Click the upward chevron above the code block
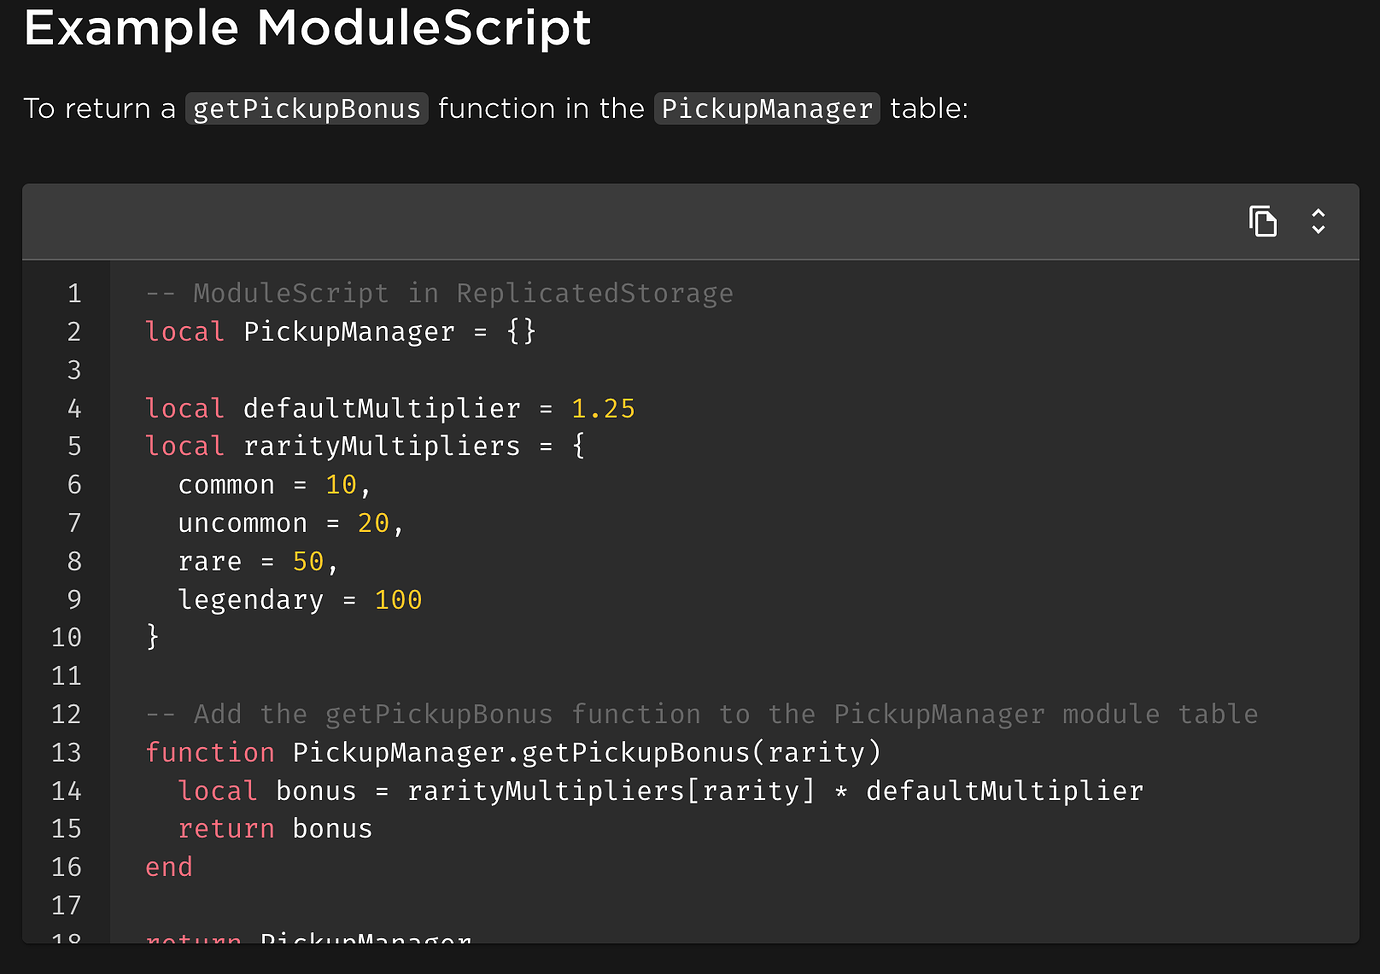 (x=1318, y=214)
